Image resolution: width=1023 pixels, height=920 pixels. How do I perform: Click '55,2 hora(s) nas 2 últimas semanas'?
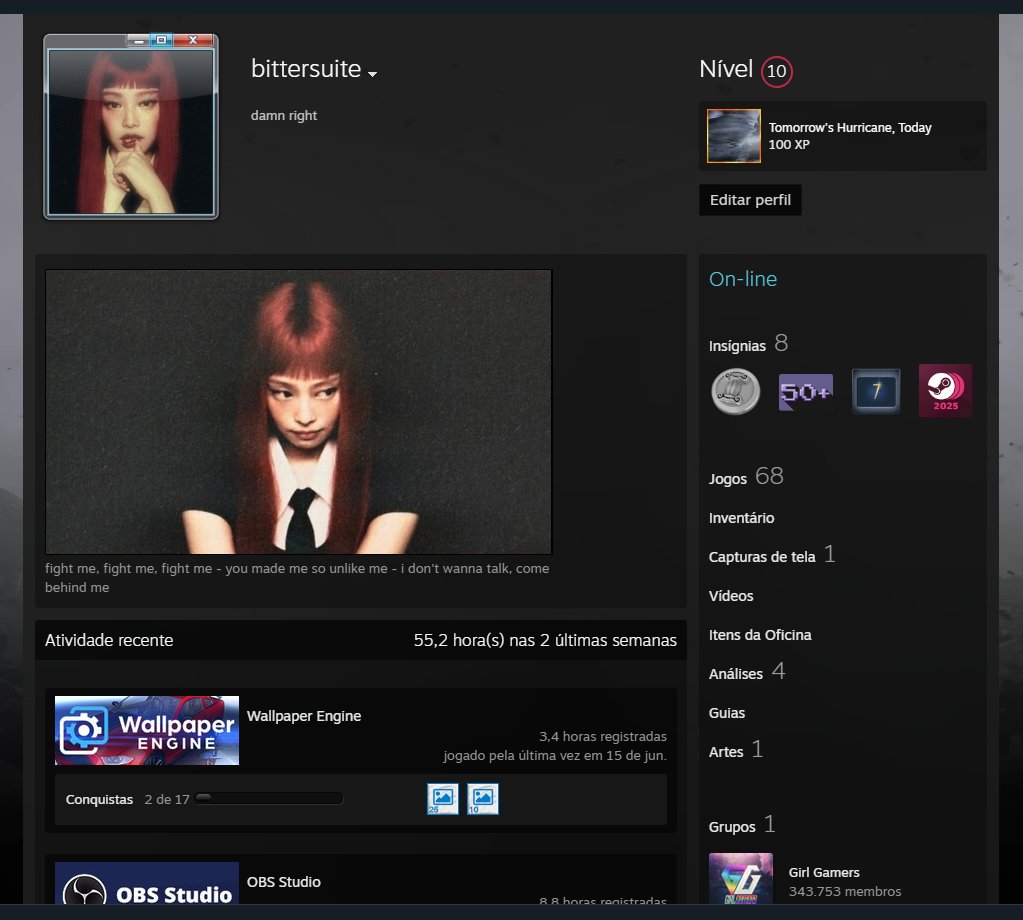click(x=545, y=640)
